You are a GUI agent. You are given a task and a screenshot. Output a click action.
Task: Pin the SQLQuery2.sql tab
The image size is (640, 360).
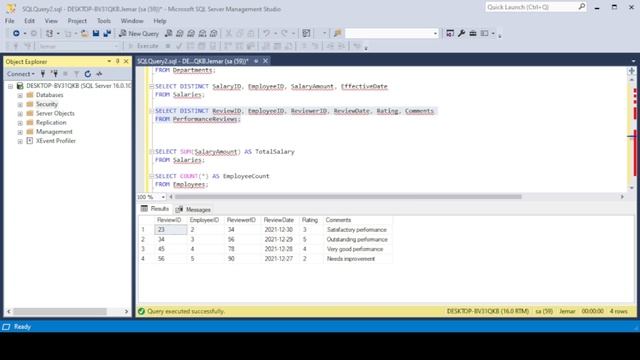(x=256, y=61)
